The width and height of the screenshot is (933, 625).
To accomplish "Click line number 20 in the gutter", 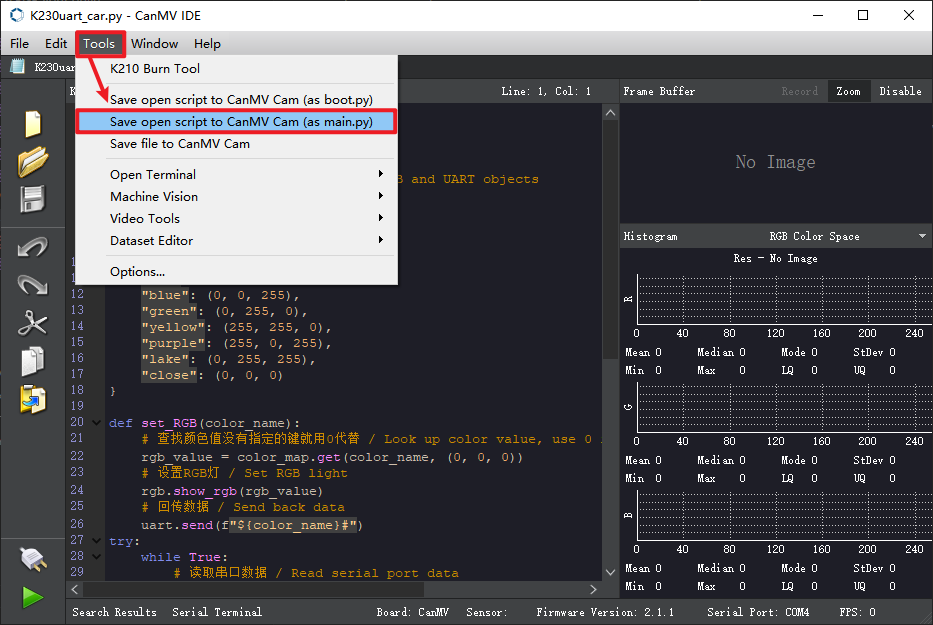I will coord(77,422).
